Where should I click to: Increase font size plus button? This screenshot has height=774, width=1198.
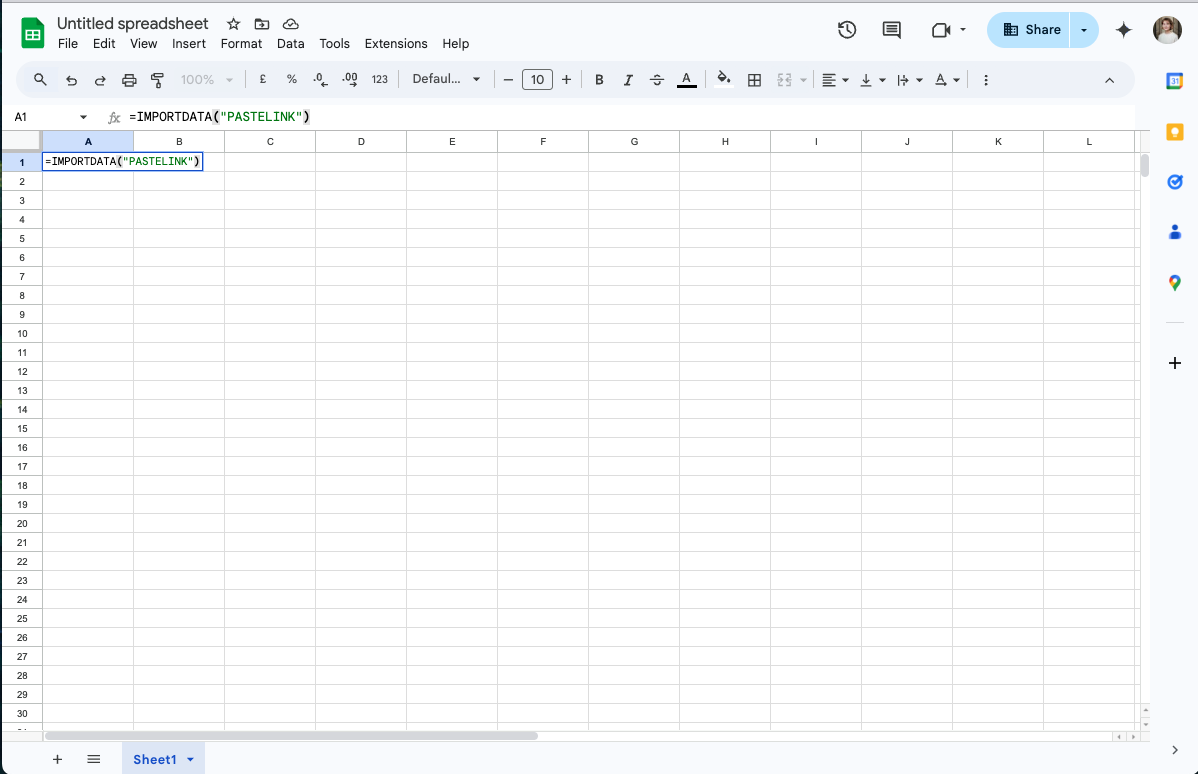coord(566,79)
